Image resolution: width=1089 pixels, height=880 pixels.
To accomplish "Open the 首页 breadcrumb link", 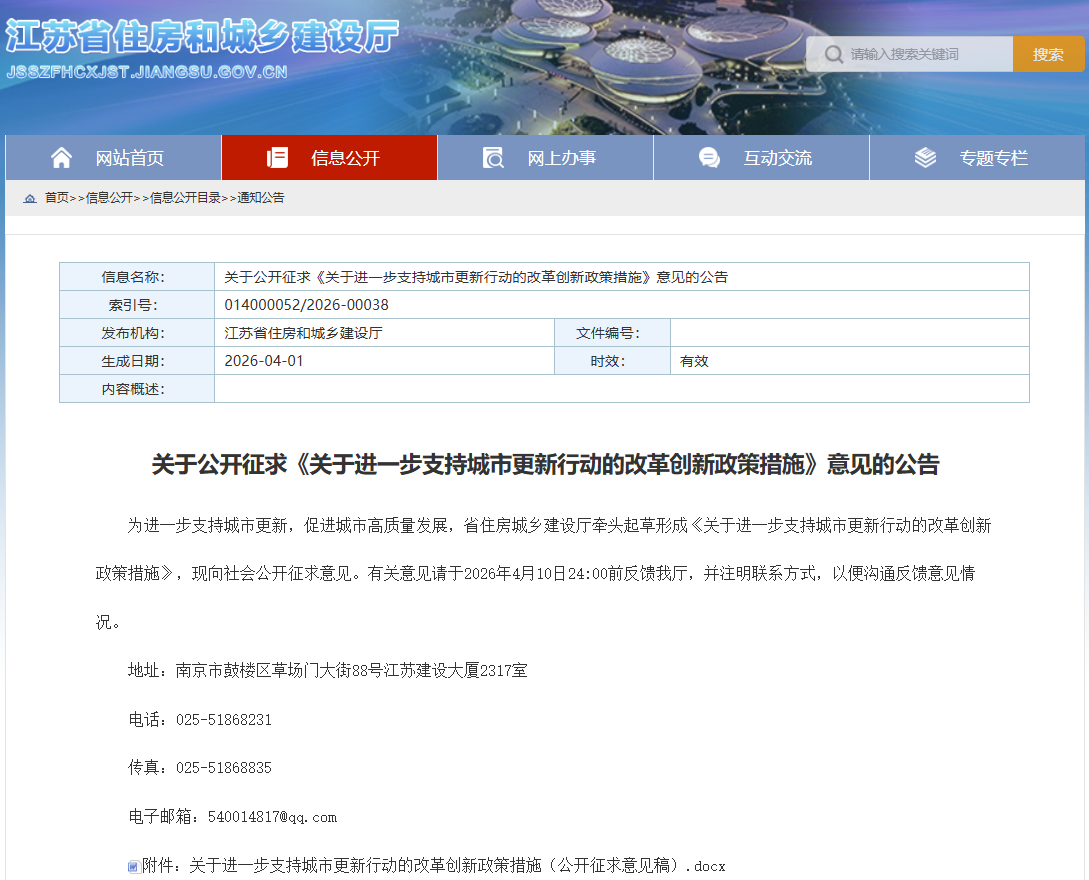I will pyautogui.click(x=56, y=198).
